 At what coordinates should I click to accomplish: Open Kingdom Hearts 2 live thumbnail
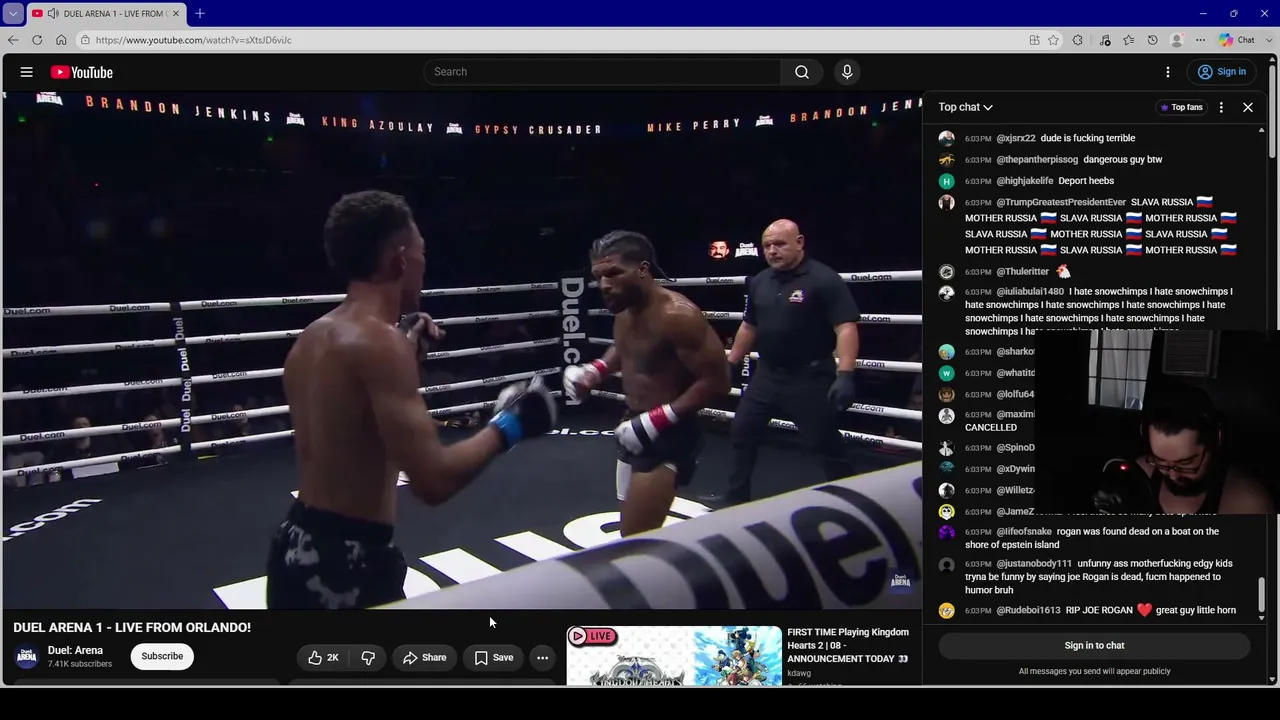674,656
